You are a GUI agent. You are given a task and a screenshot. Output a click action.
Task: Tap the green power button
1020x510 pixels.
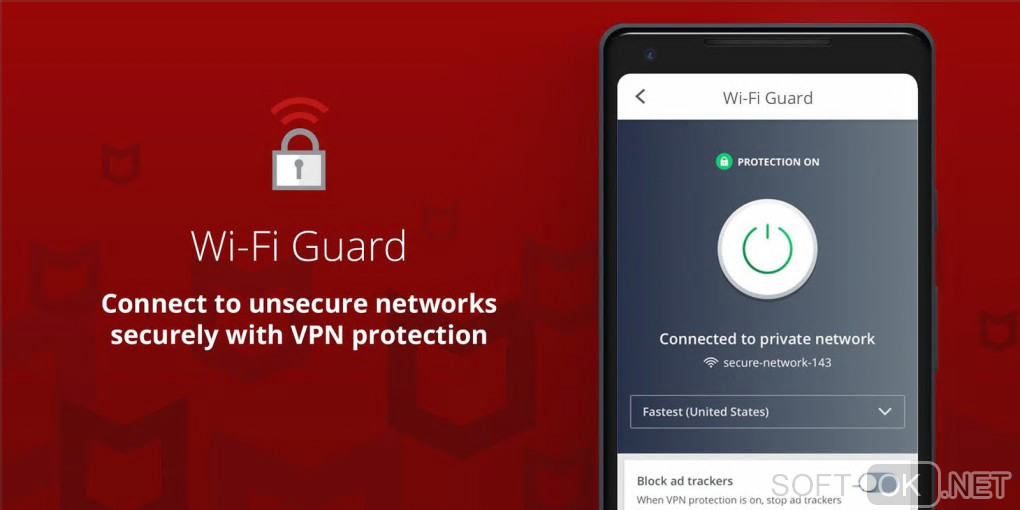click(x=768, y=248)
